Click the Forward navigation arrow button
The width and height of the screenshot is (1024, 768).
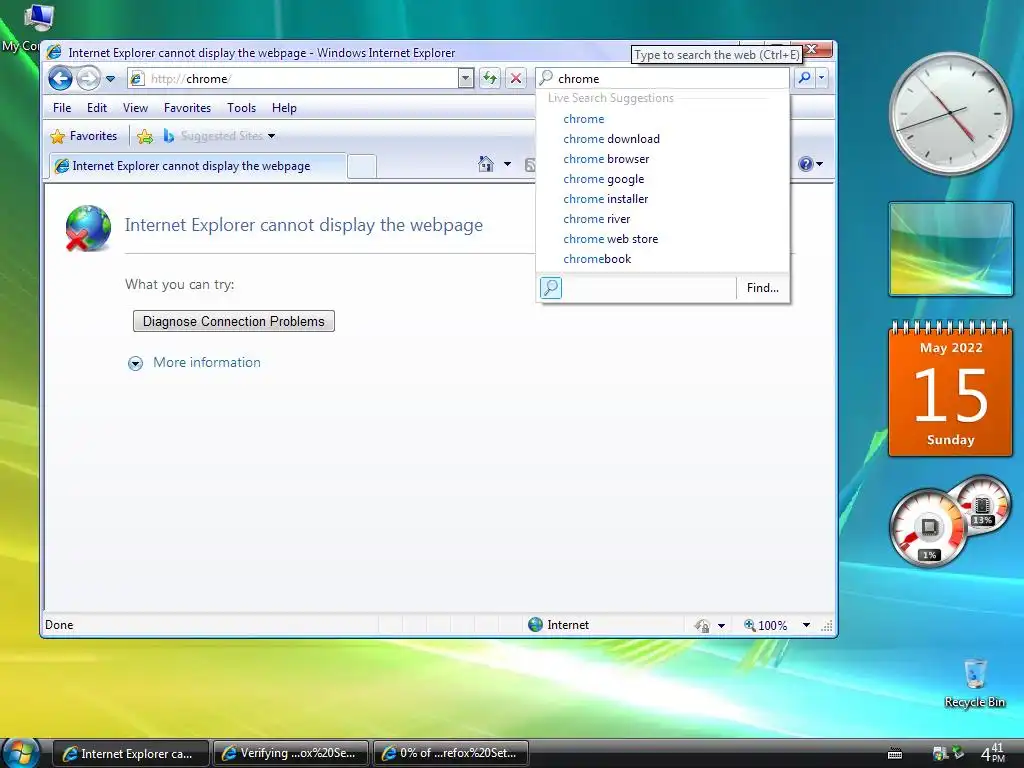click(88, 79)
